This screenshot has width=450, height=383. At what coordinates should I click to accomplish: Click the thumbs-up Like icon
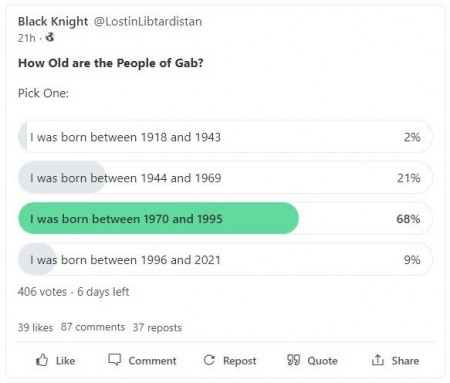(x=42, y=360)
